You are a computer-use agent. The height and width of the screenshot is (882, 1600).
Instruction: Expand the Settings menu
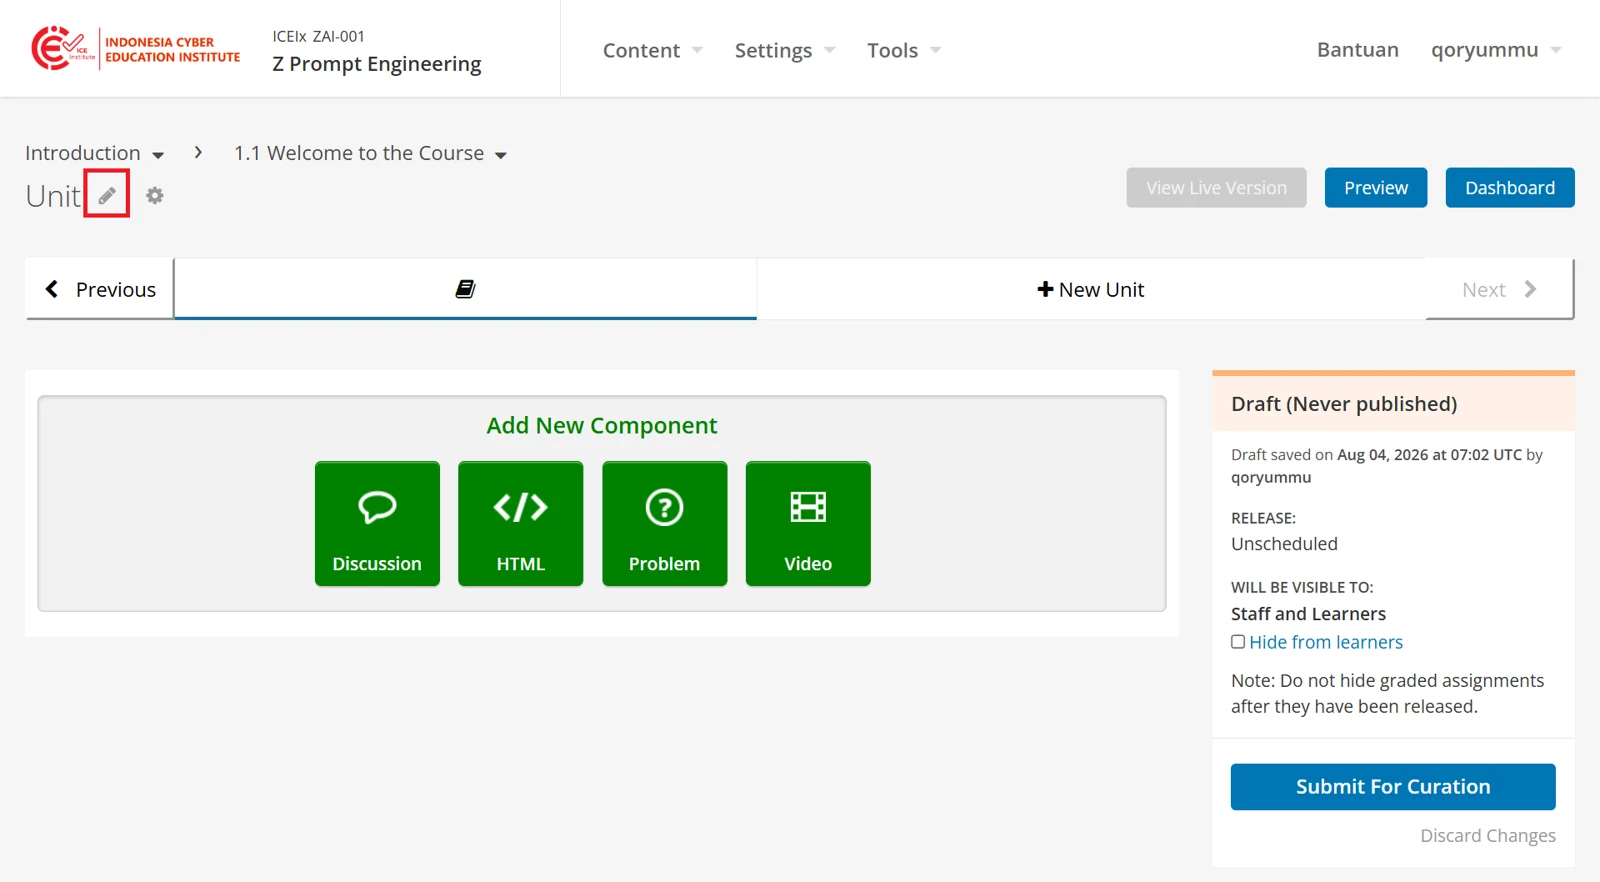tap(785, 50)
